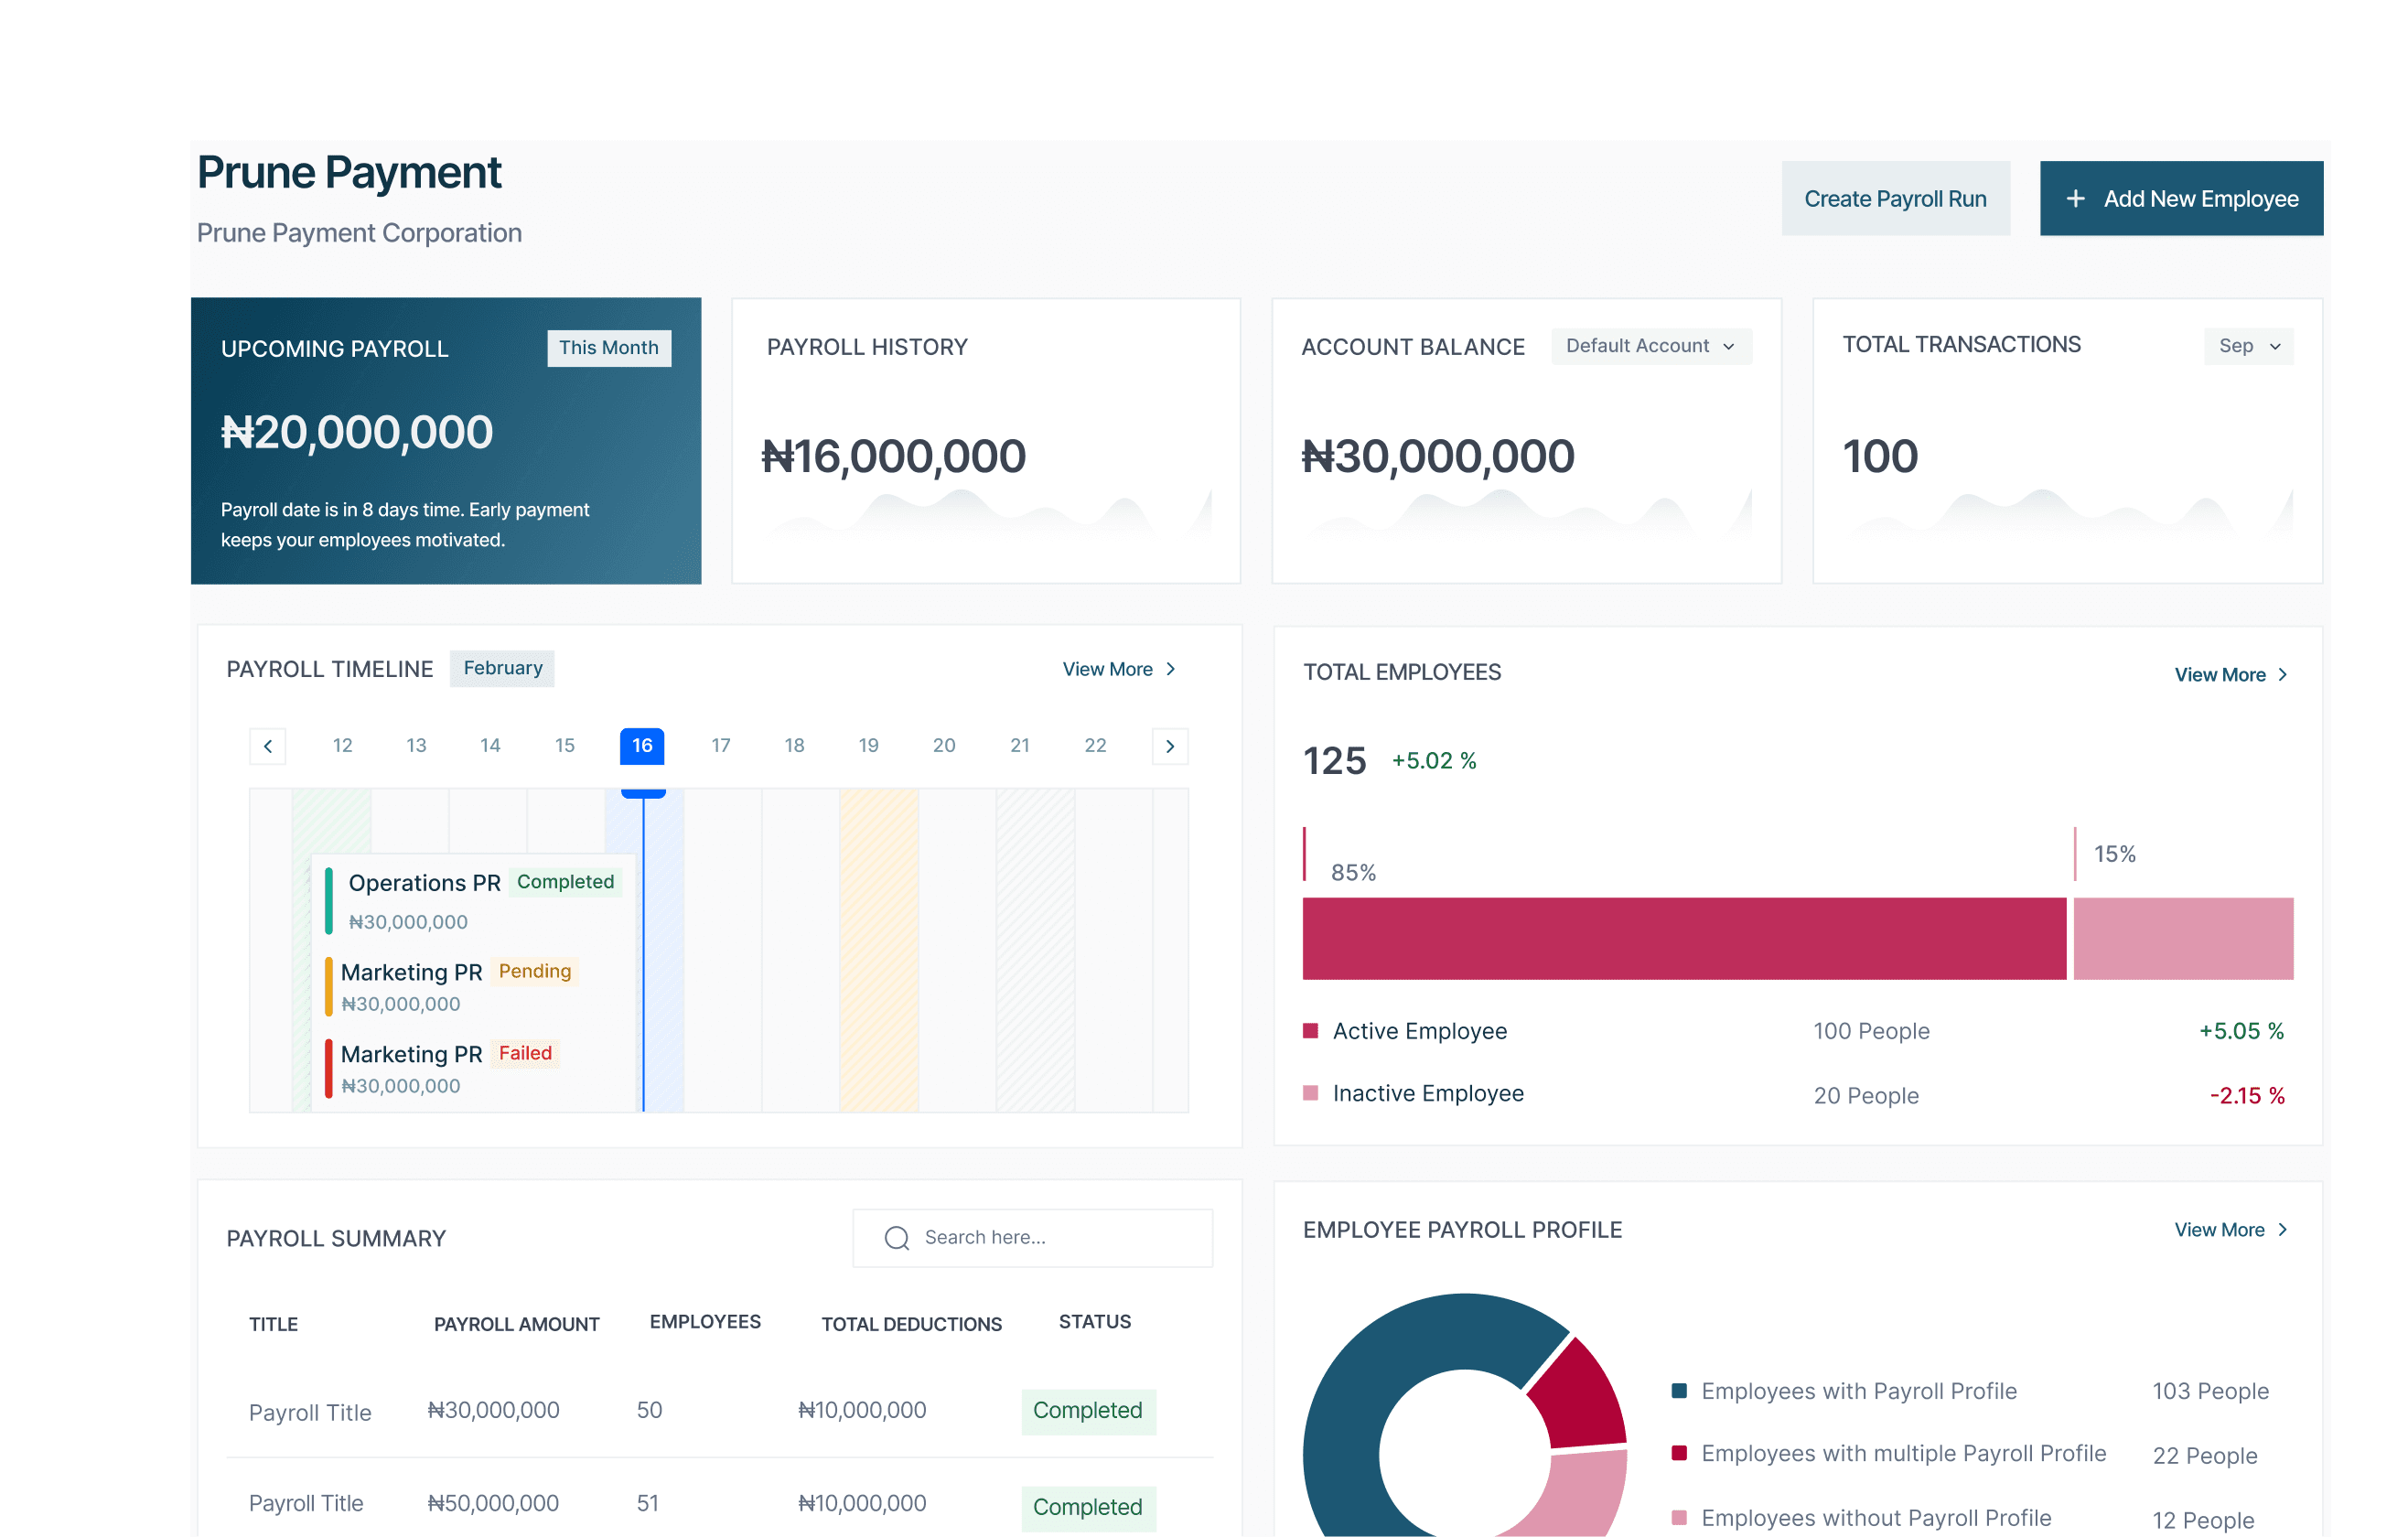Select date 19 in the timeline
This screenshot has width=2408, height=1537.
pos(868,746)
